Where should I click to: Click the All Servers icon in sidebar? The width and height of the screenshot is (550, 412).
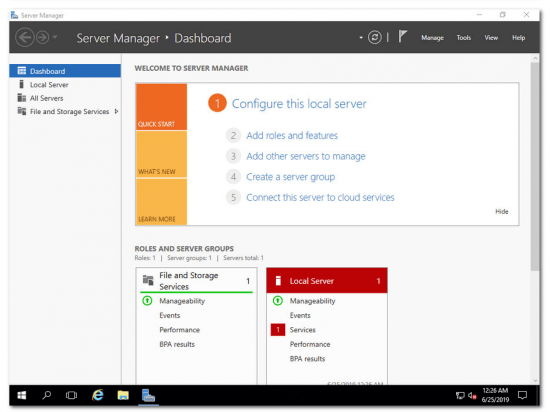click(22, 97)
